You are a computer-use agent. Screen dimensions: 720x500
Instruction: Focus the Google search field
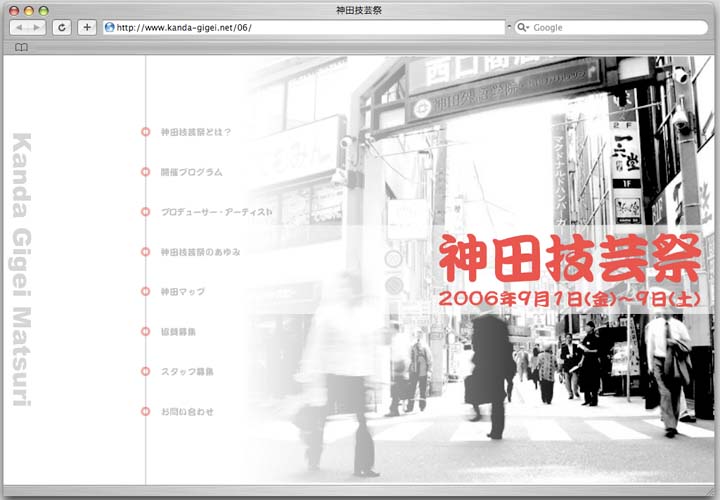[615, 27]
